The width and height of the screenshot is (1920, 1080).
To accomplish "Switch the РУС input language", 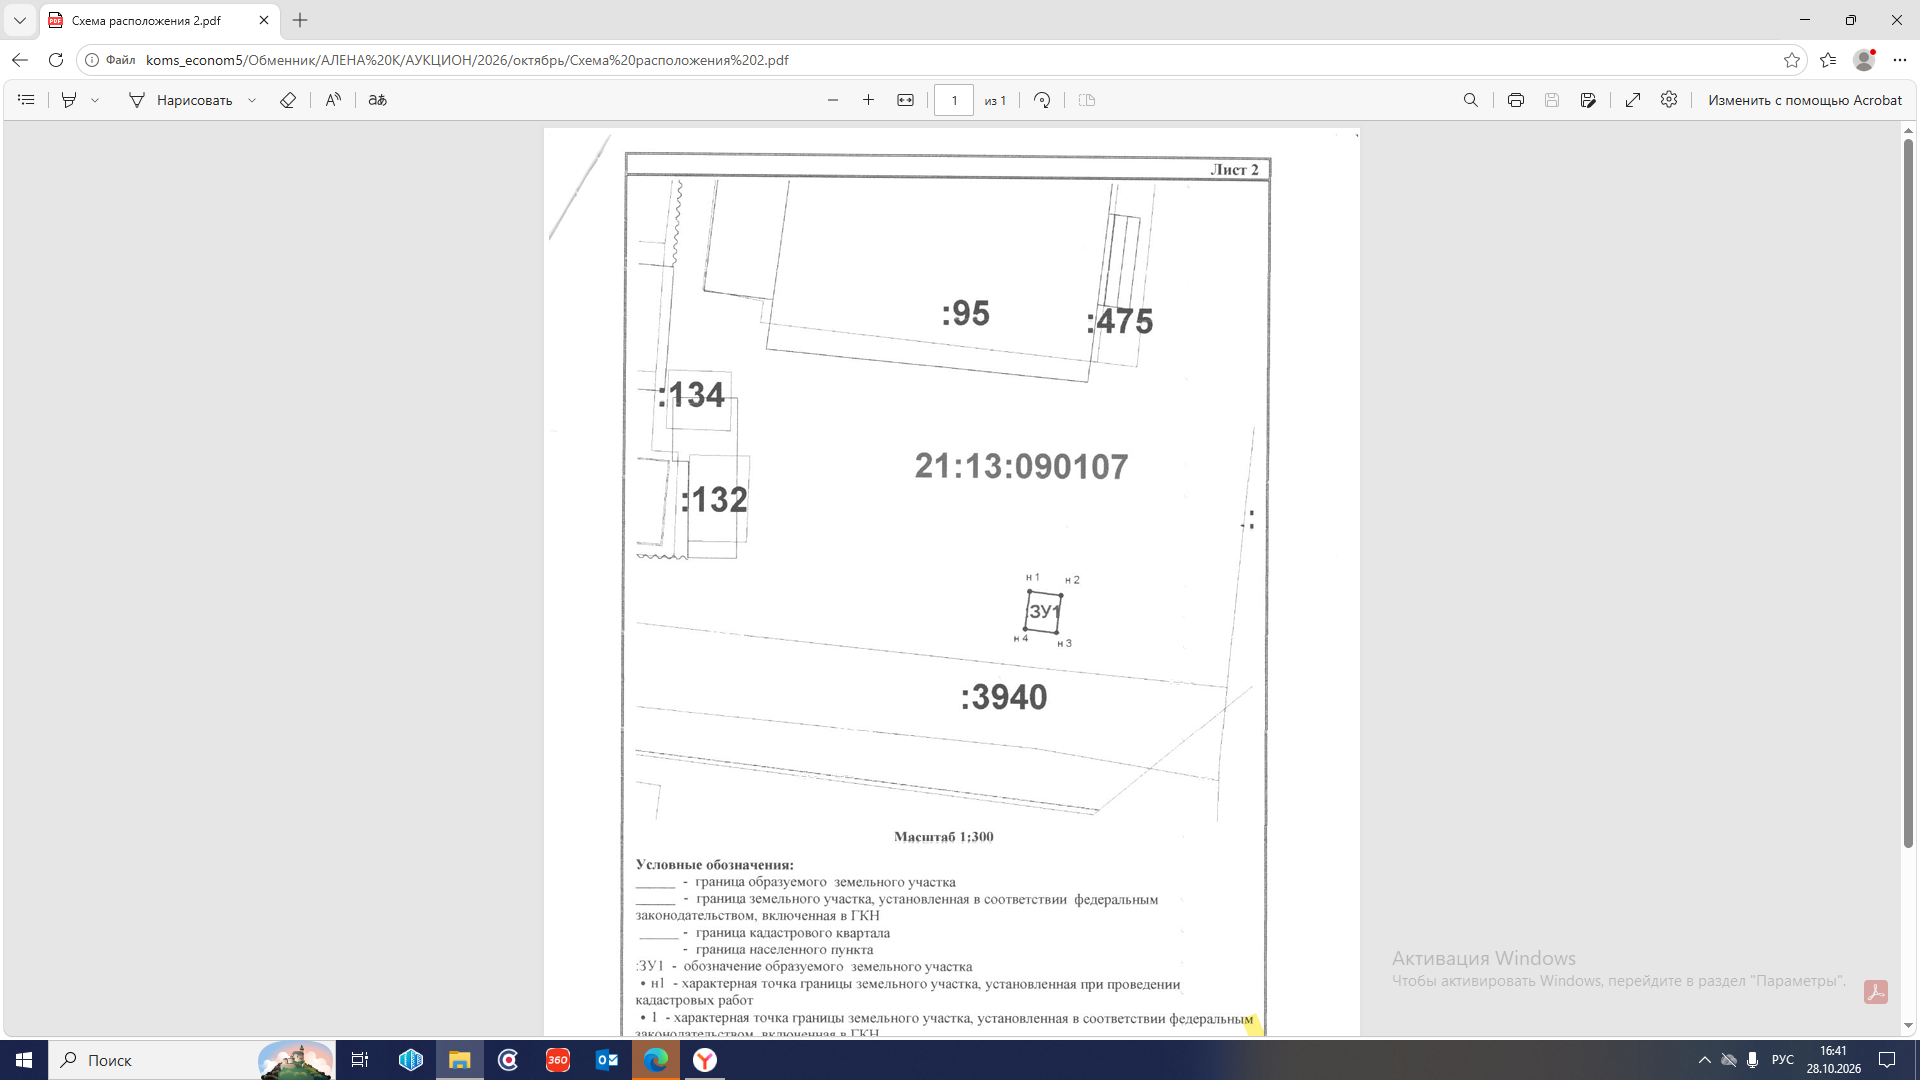I will (1782, 1060).
